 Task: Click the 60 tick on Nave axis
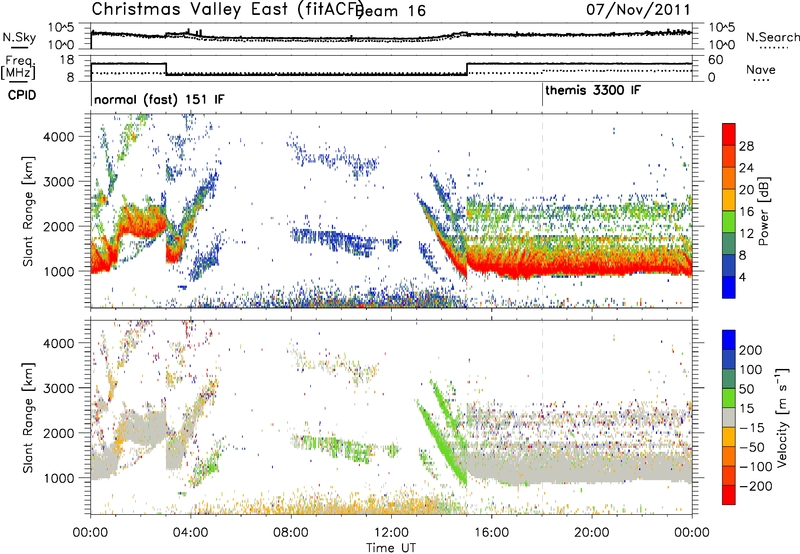click(716, 60)
